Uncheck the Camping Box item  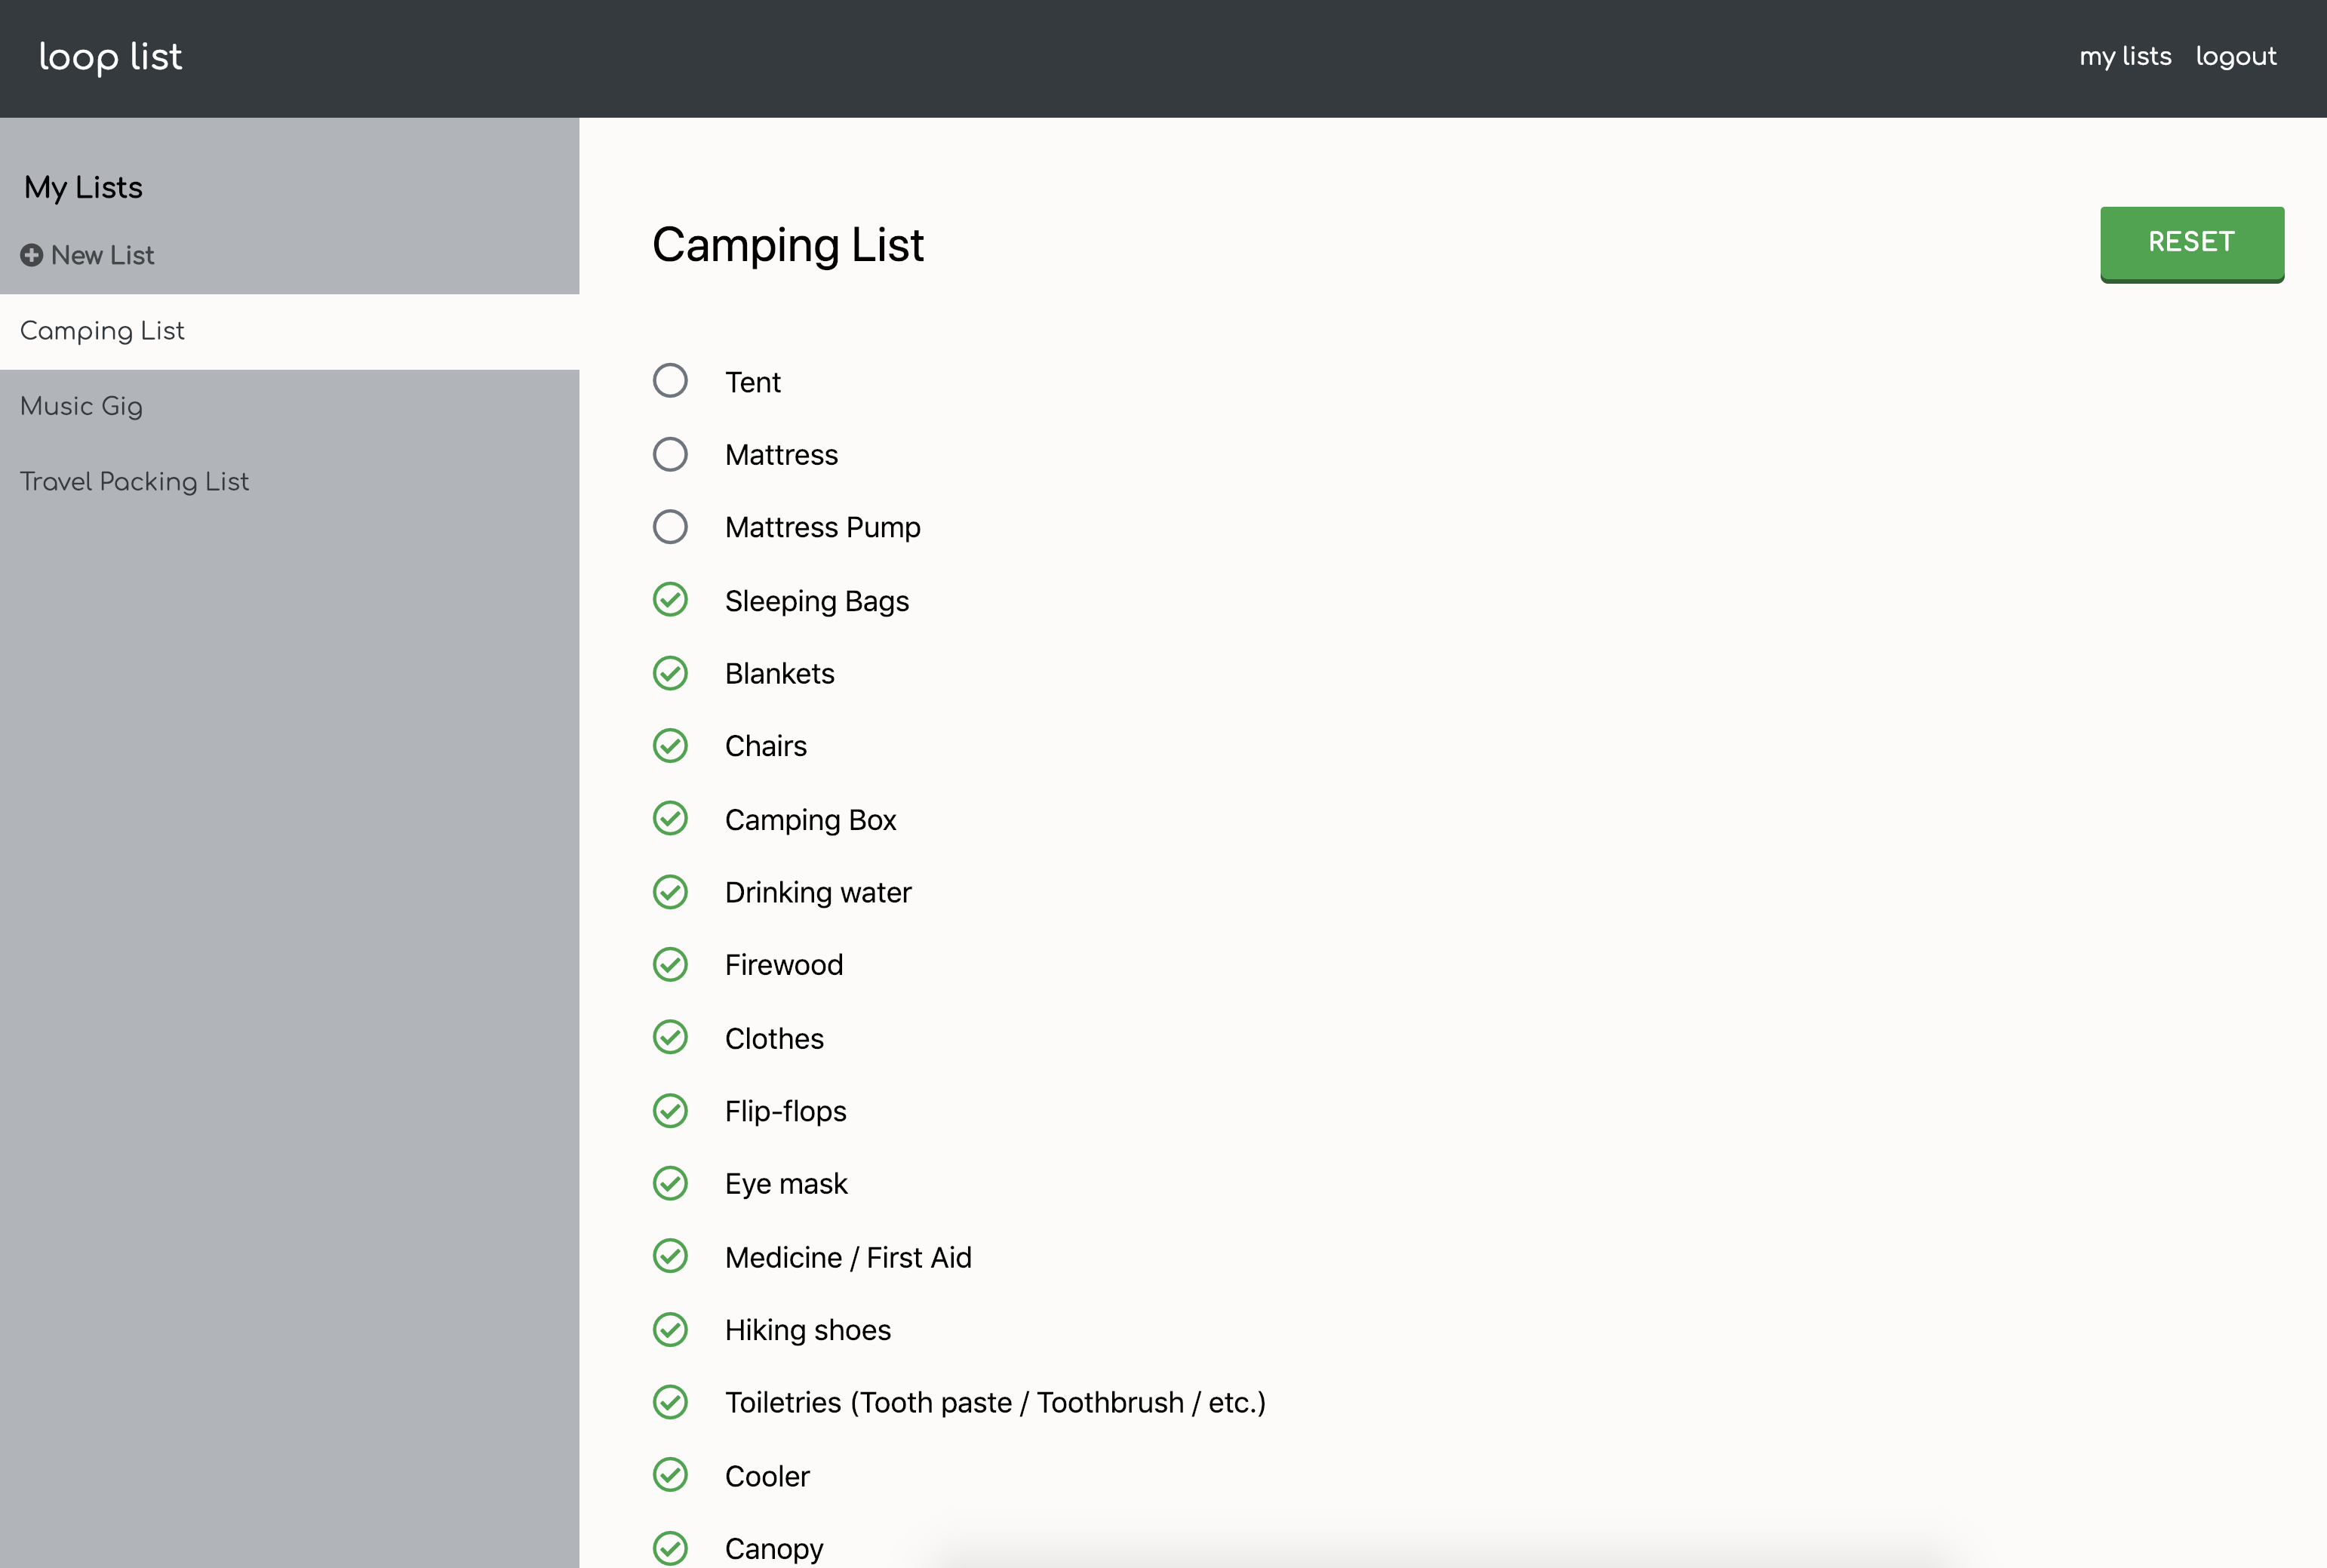point(670,819)
